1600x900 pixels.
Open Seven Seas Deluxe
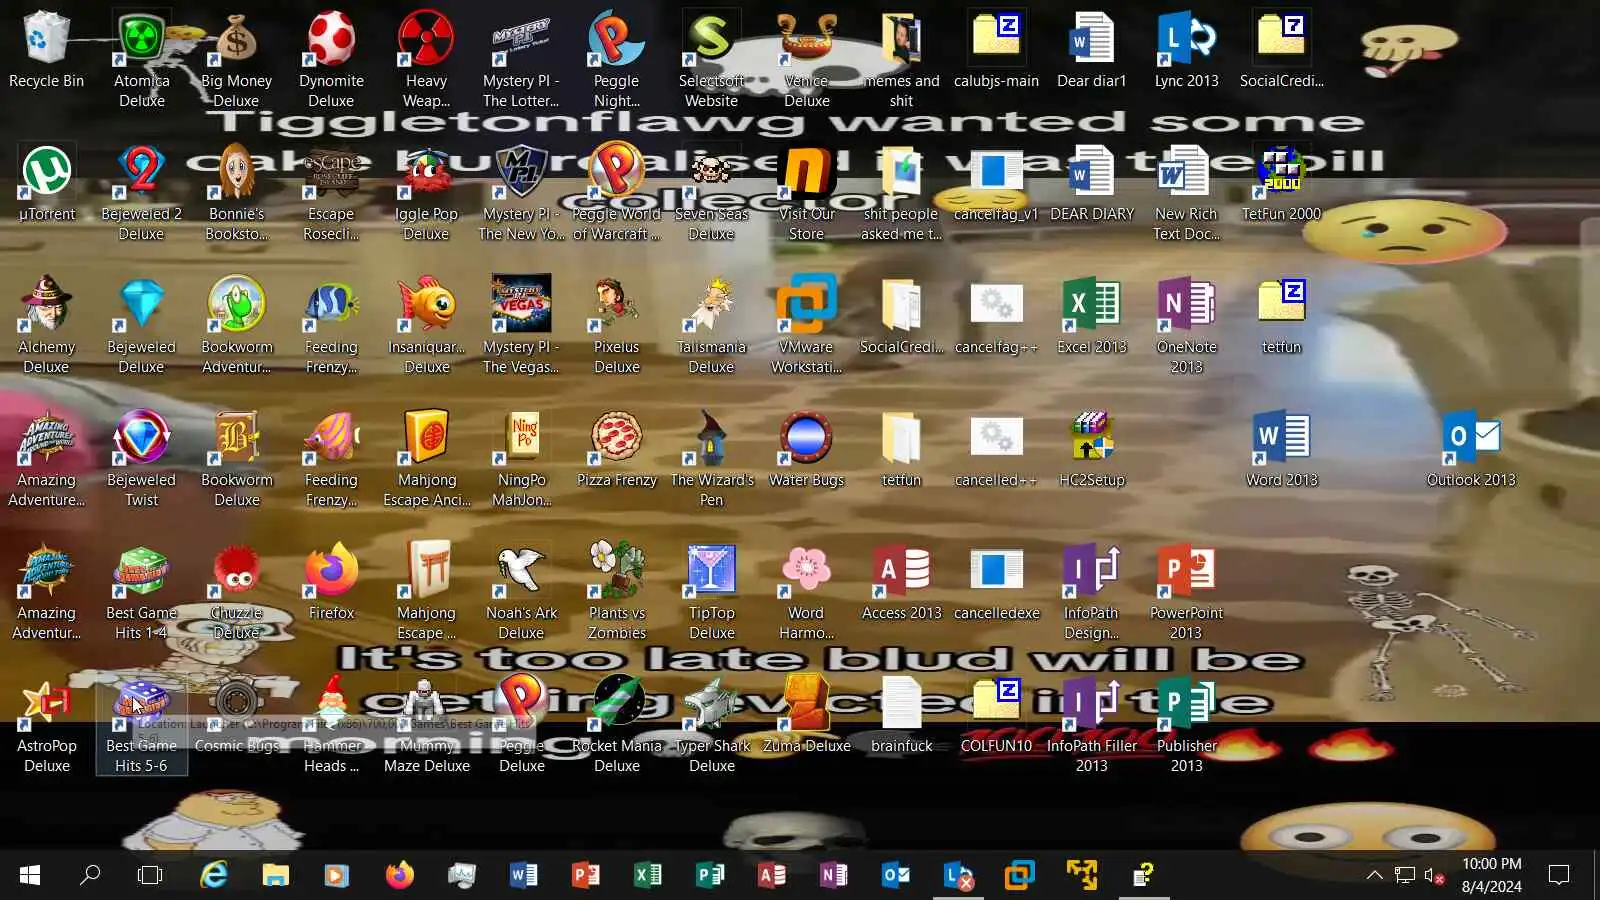coord(711,193)
